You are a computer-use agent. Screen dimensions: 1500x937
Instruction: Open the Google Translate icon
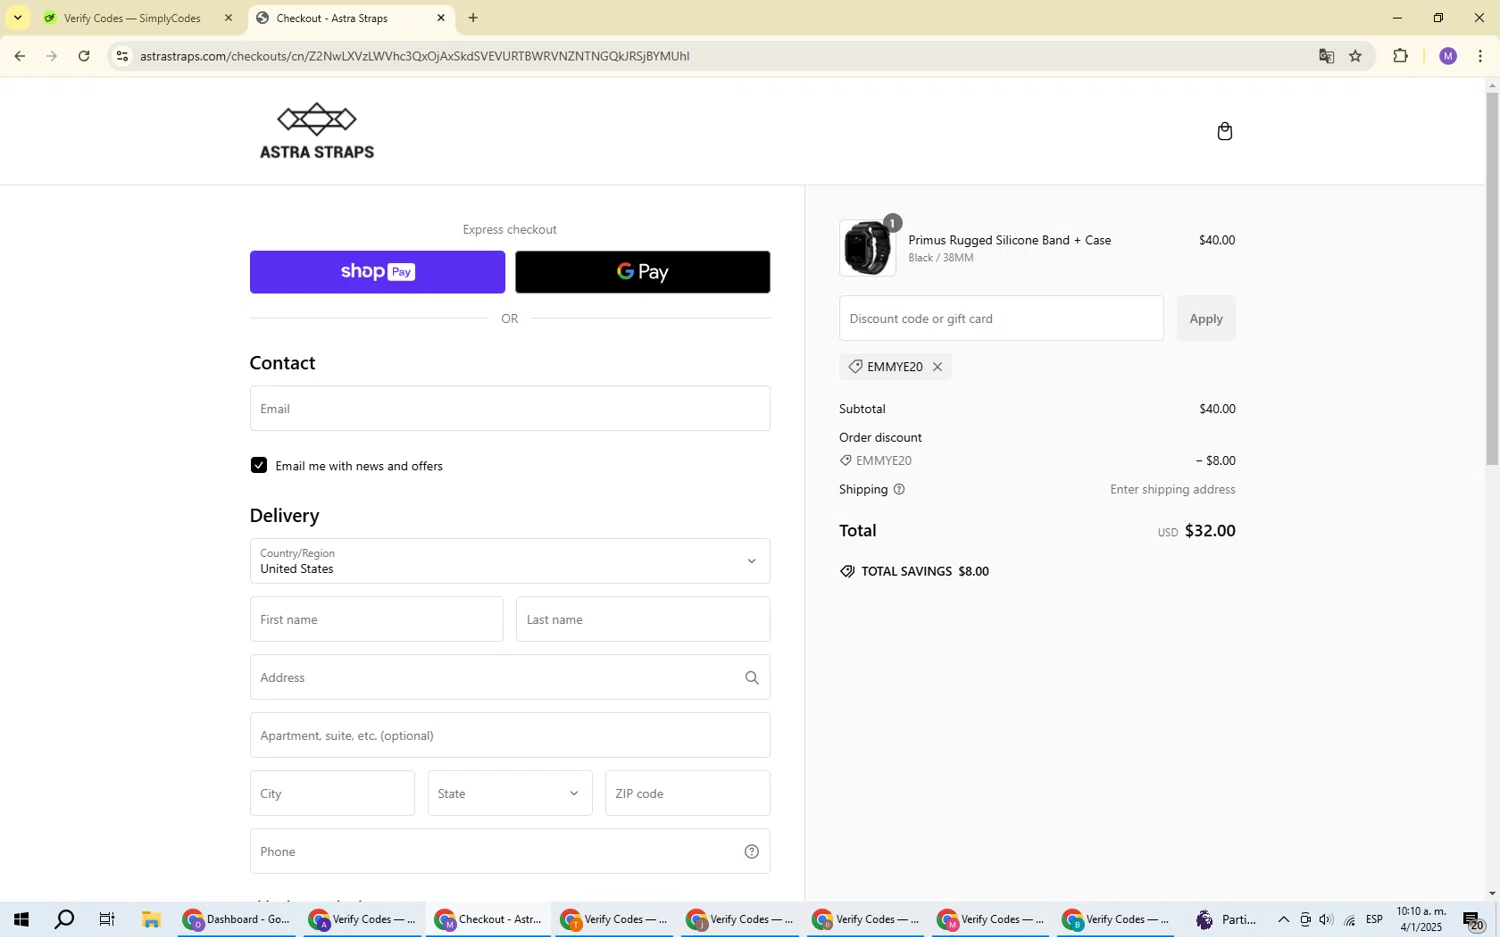[x=1326, y=56]
